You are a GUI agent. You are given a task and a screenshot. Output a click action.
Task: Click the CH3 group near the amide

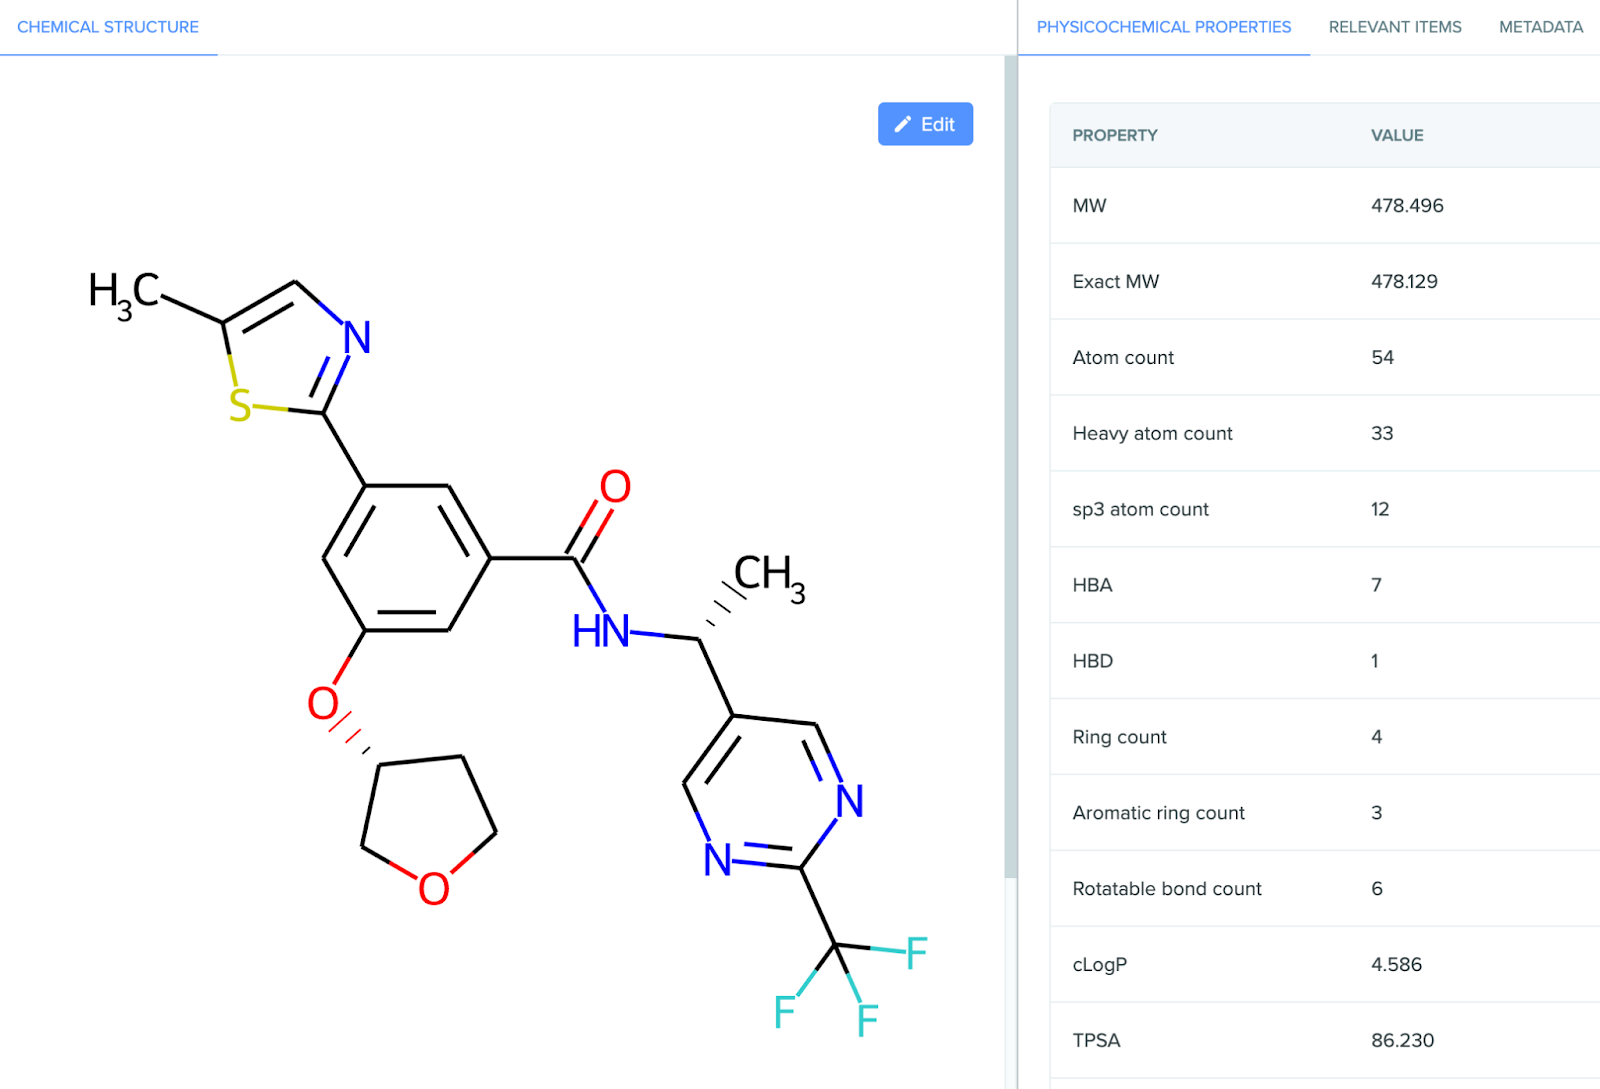768,576
